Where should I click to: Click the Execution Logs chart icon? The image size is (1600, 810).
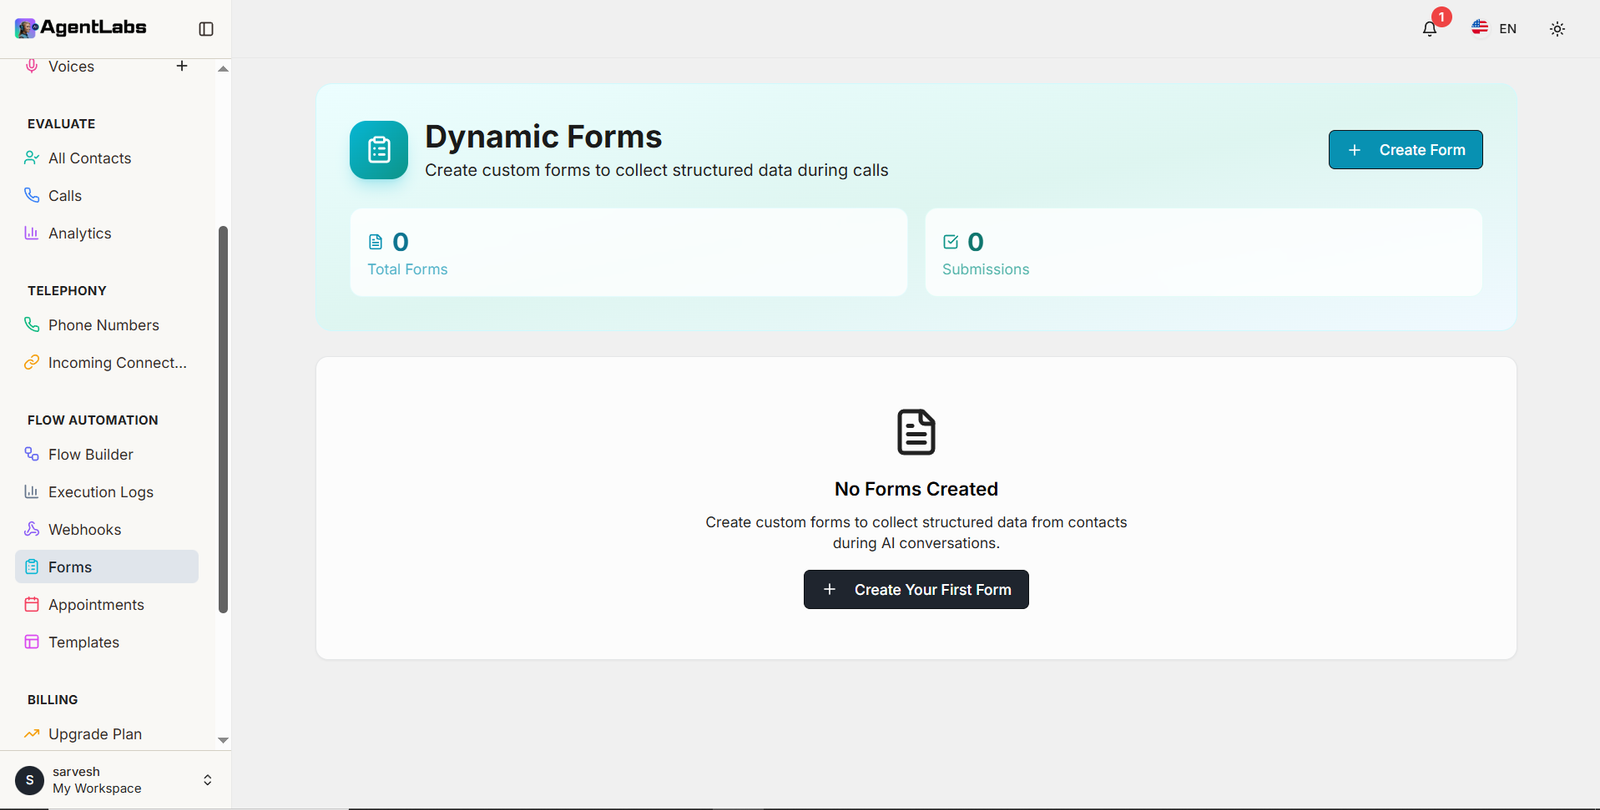pyautogui.click(x=32, y=492)
